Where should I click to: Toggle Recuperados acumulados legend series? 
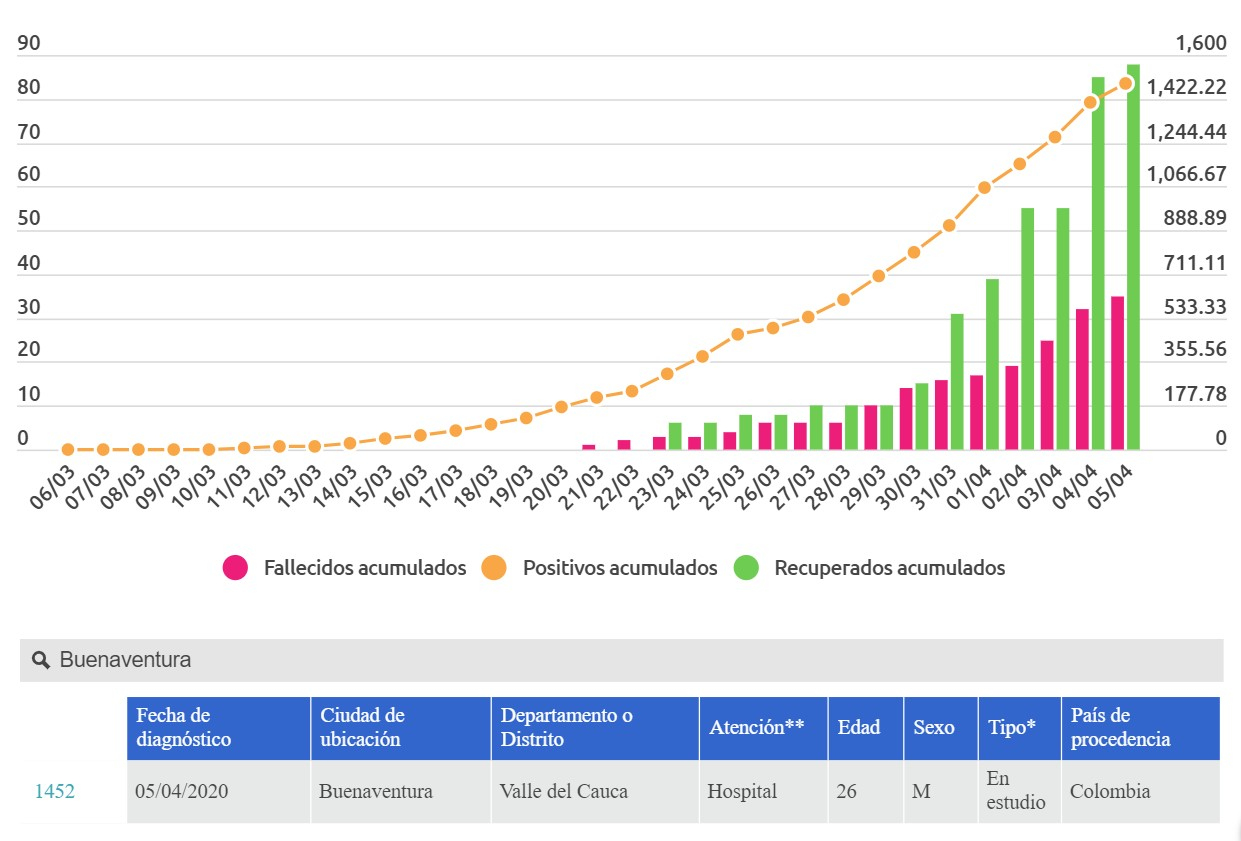pos(869,568)
